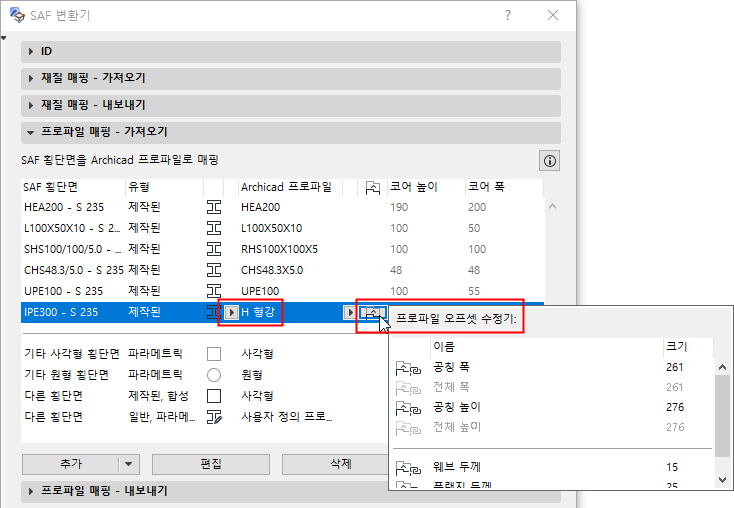
Task: Click 공칭 폭 modifier icon
Action: [408, 368]
